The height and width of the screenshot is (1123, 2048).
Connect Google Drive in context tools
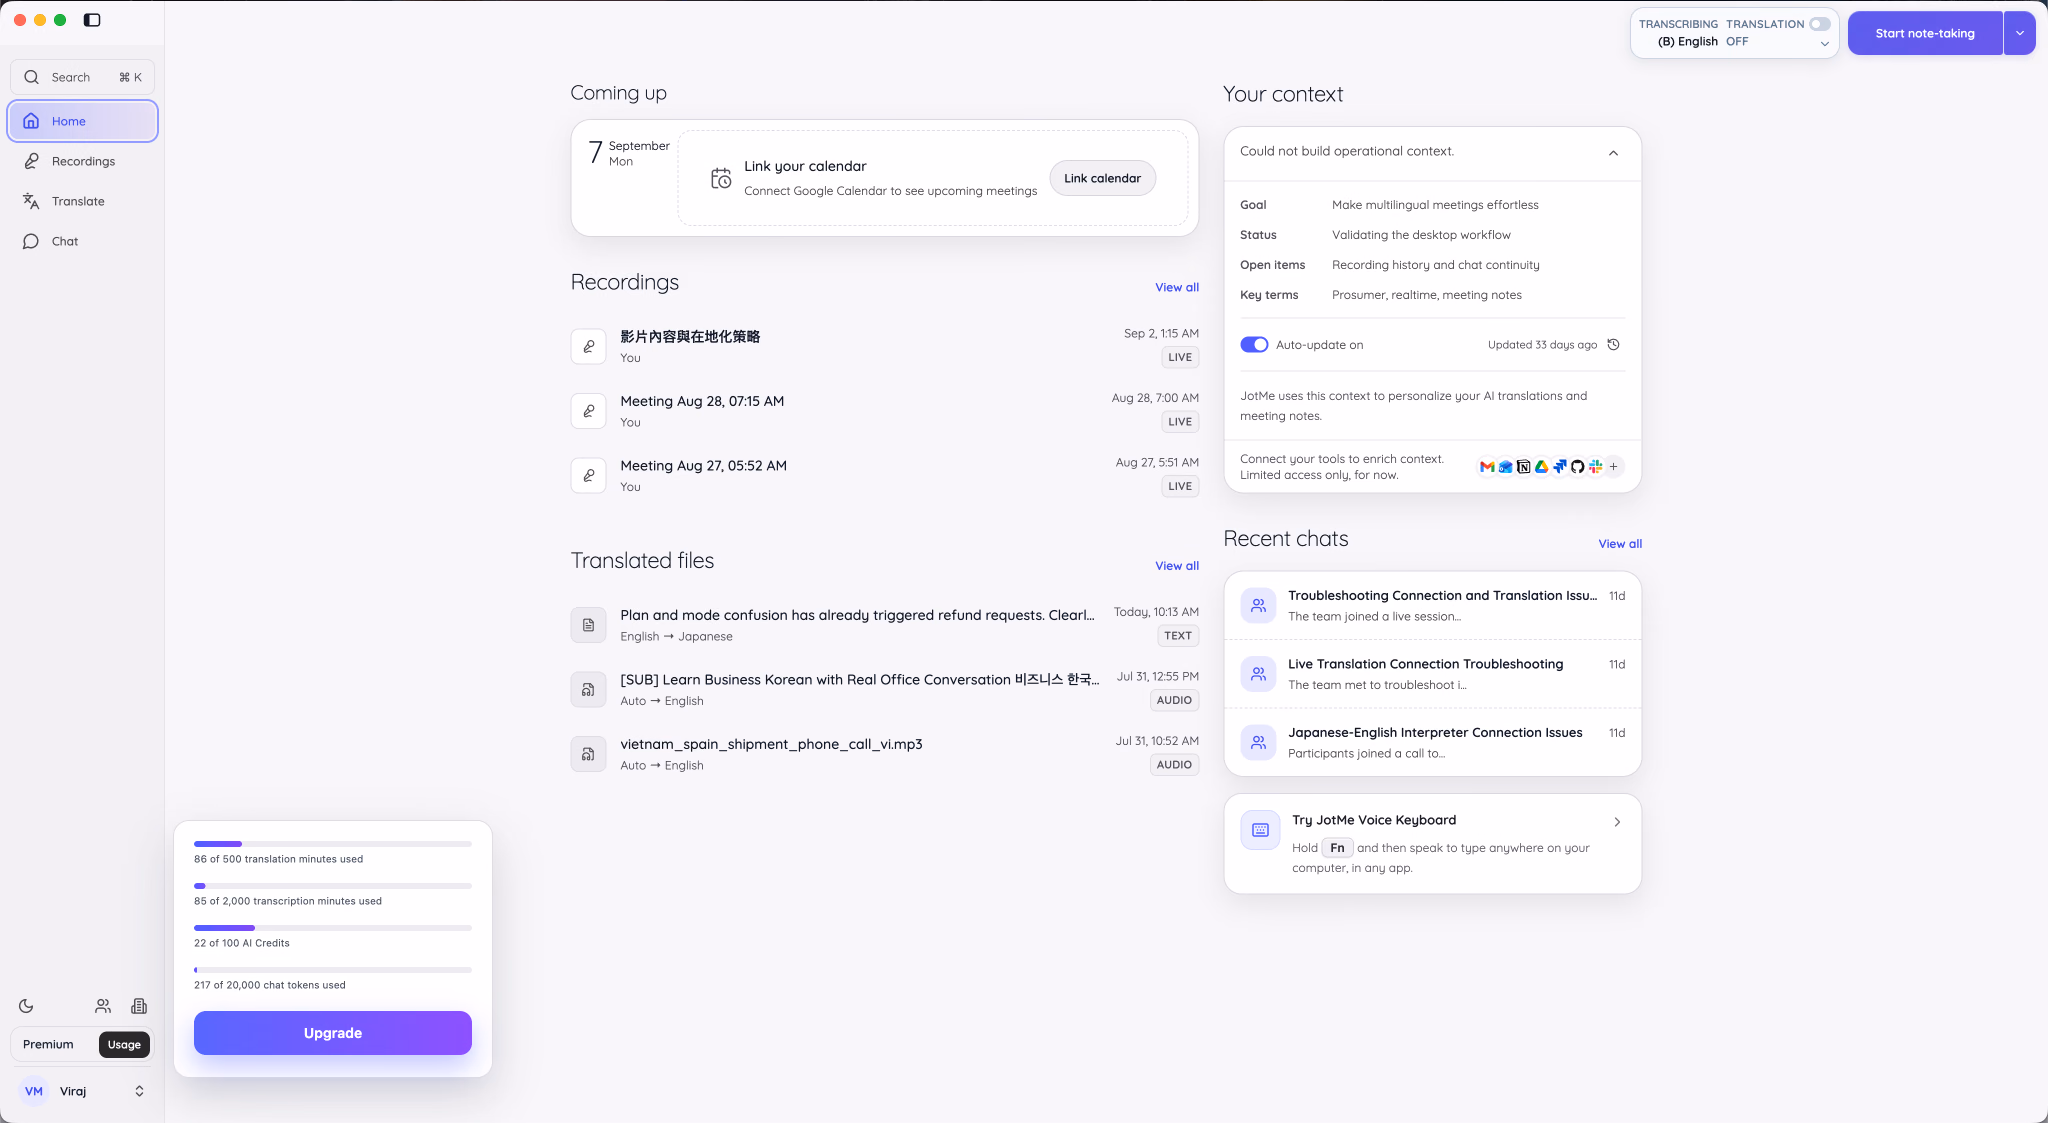(1541, 467)
